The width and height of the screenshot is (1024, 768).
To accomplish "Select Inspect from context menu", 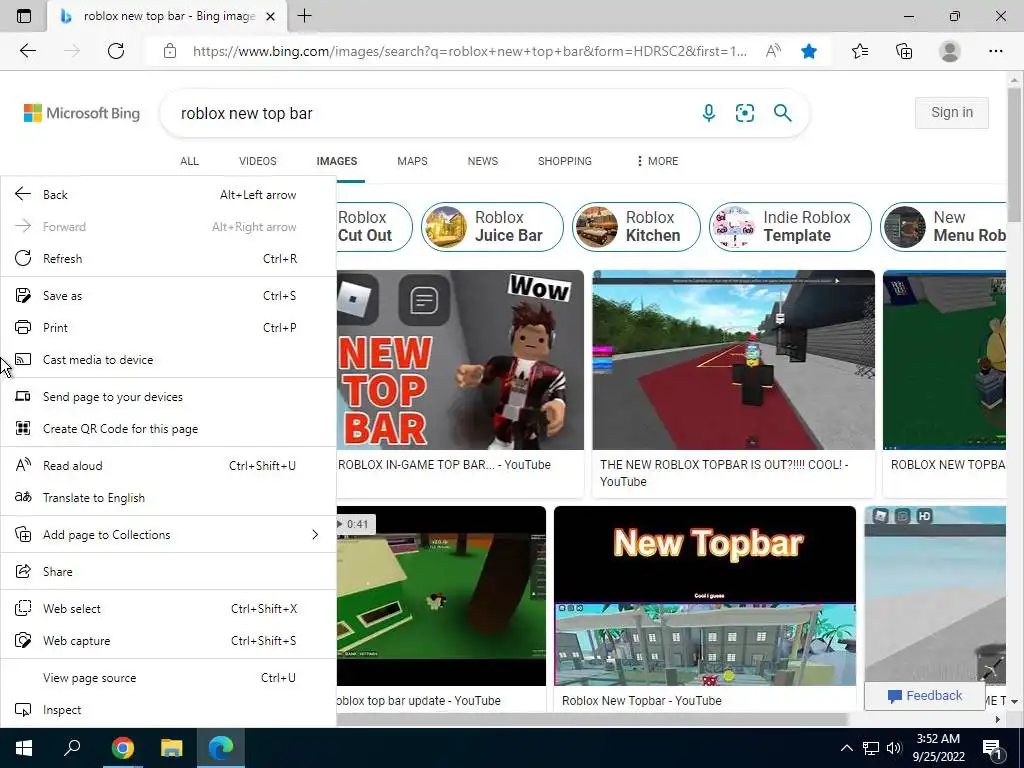I will click(168, 710).
